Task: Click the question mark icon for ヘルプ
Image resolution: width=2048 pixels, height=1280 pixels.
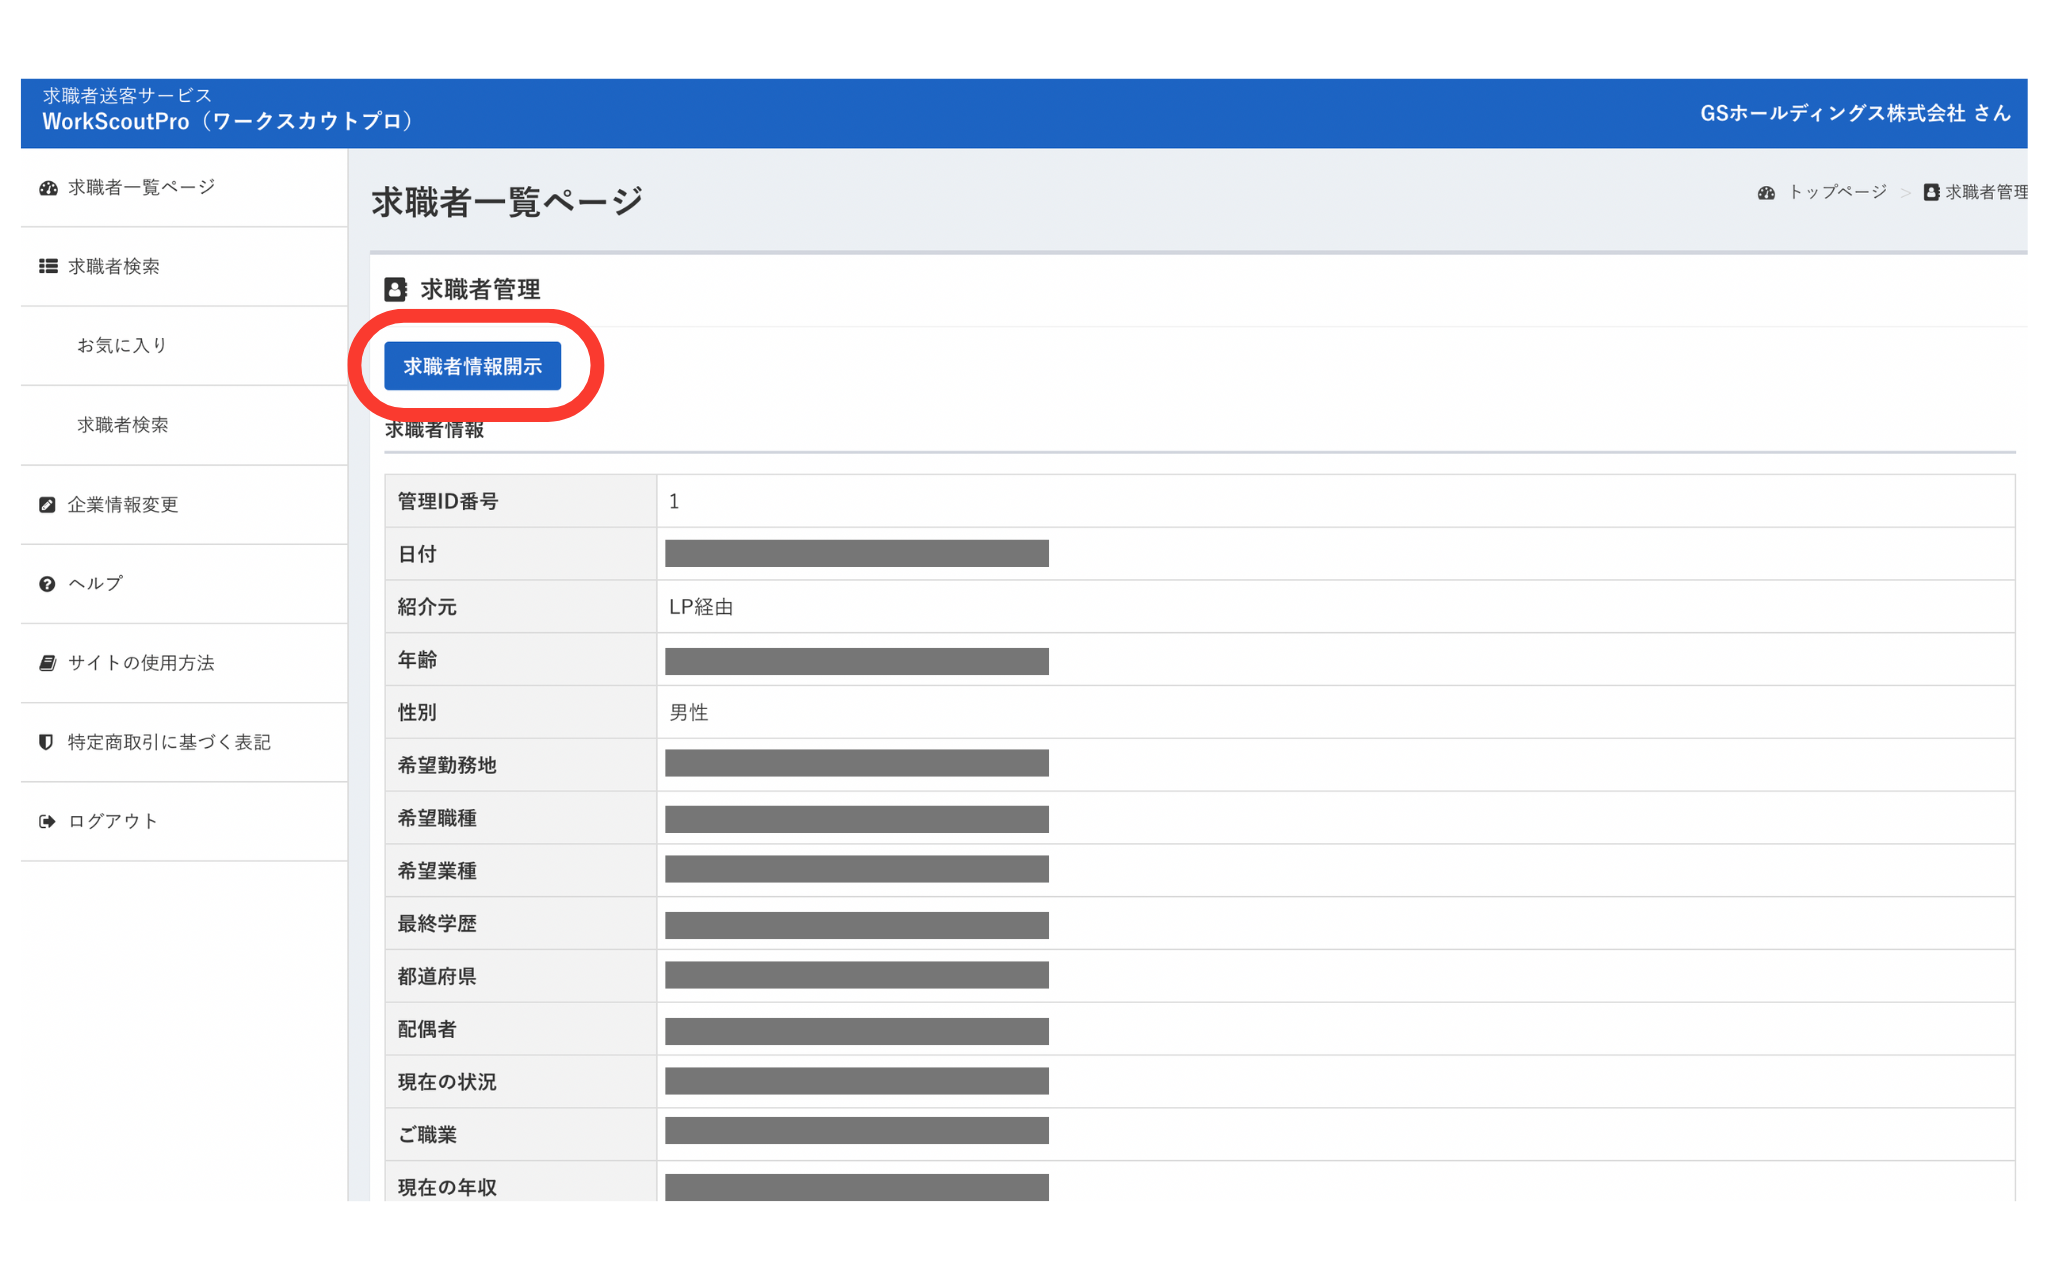Action: pos(47,584)
